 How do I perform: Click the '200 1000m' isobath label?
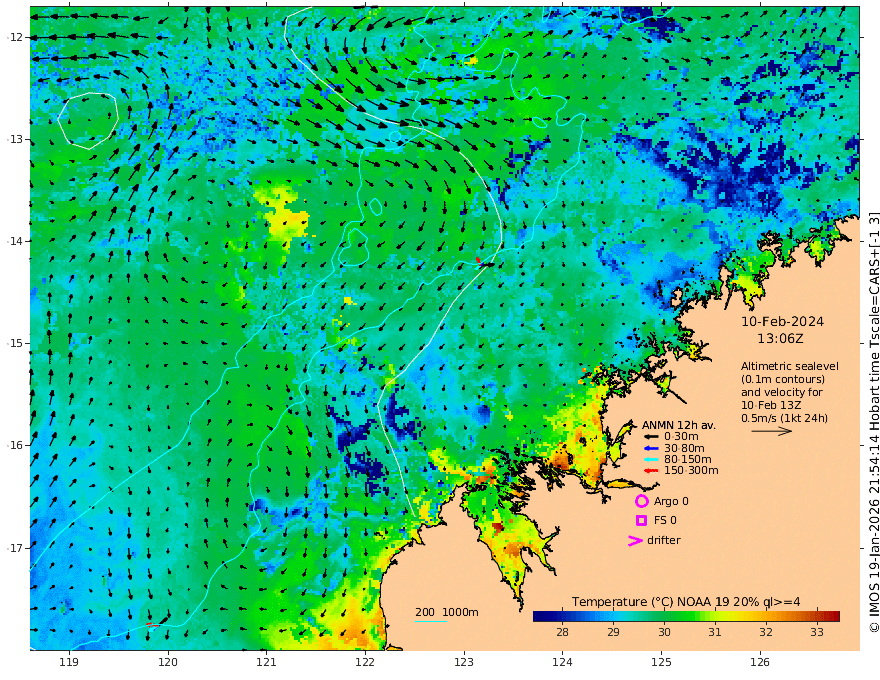[x=447, y=612]
